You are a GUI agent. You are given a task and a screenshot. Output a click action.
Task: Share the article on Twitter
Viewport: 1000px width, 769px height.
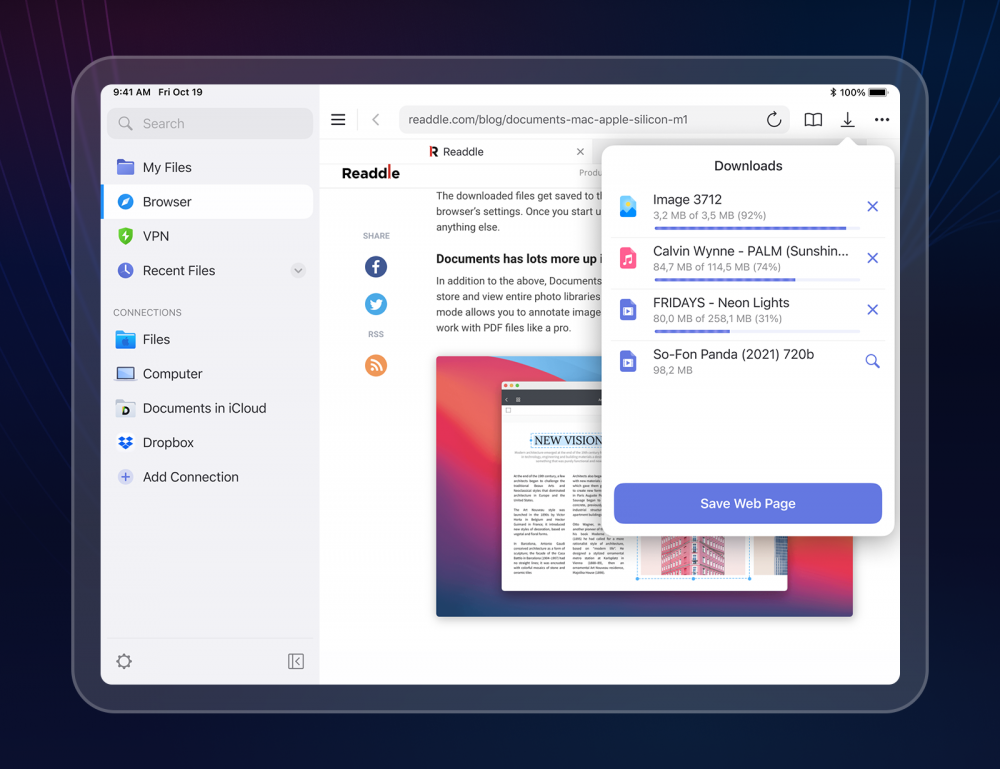[x=376, y=304]
